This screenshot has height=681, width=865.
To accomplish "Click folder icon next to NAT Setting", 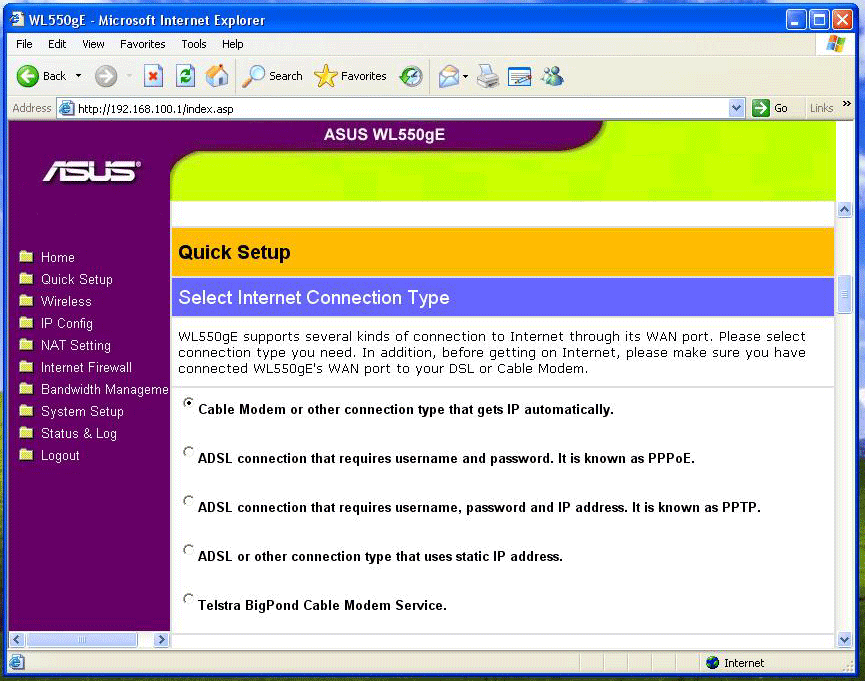I will point(26,345).
